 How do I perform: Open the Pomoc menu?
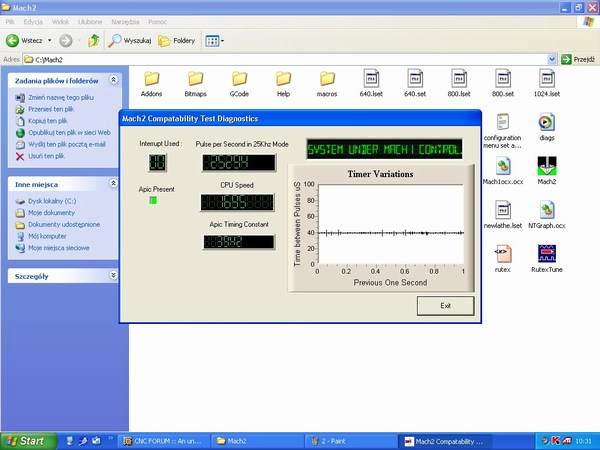click(x=157, y=22)
